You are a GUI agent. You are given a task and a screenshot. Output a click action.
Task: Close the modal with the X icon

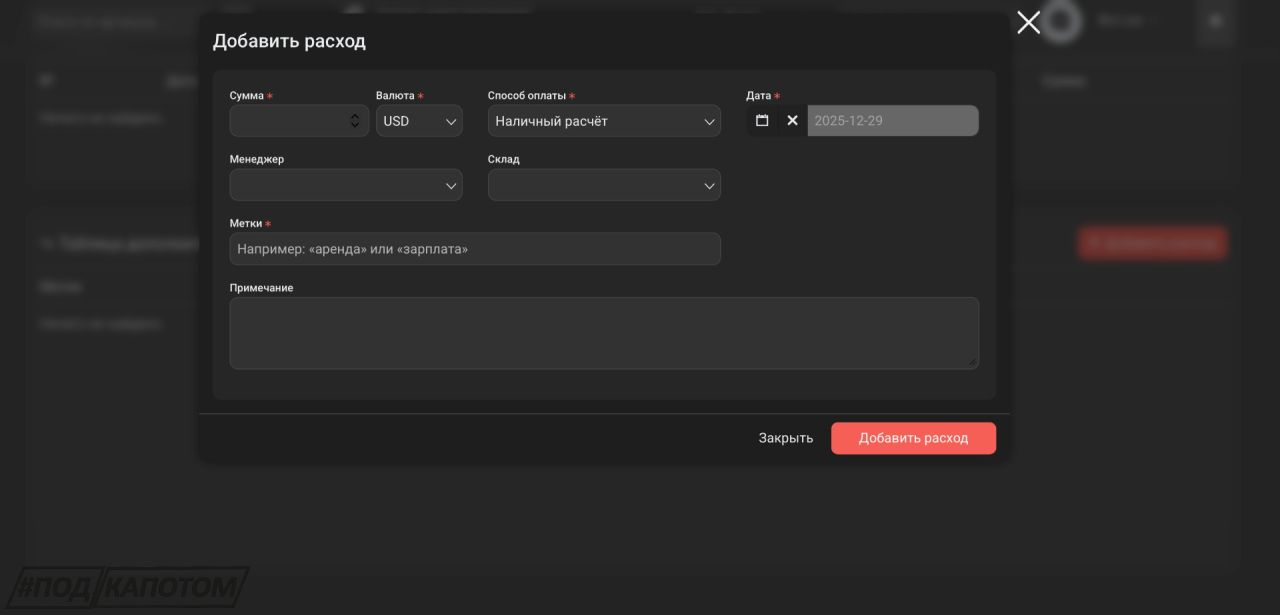(1028, 23)
